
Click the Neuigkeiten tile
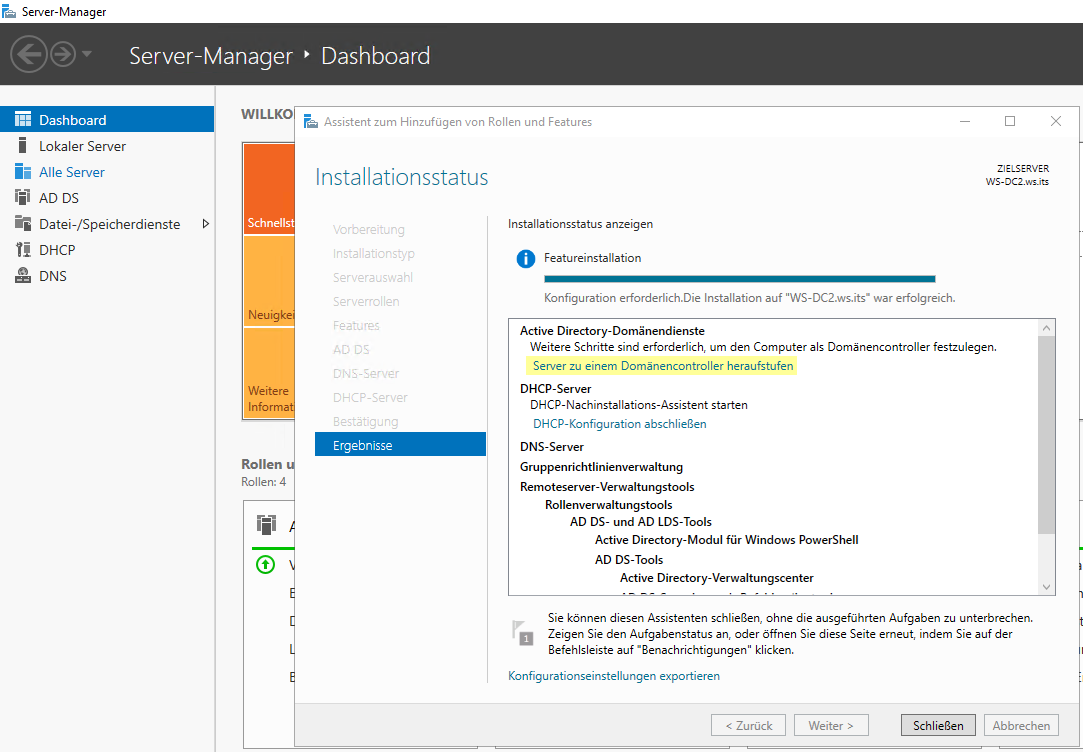click(269, 281)
